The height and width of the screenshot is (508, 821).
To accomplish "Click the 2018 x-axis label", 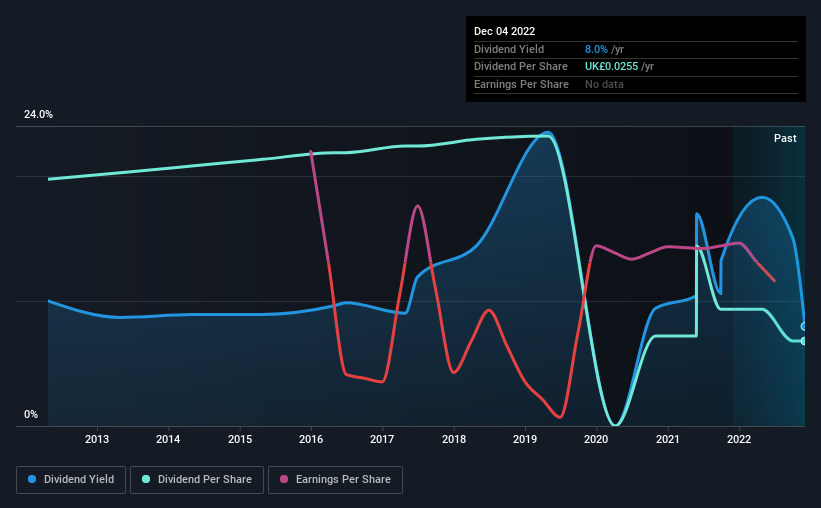I will [x=454, y=439].
